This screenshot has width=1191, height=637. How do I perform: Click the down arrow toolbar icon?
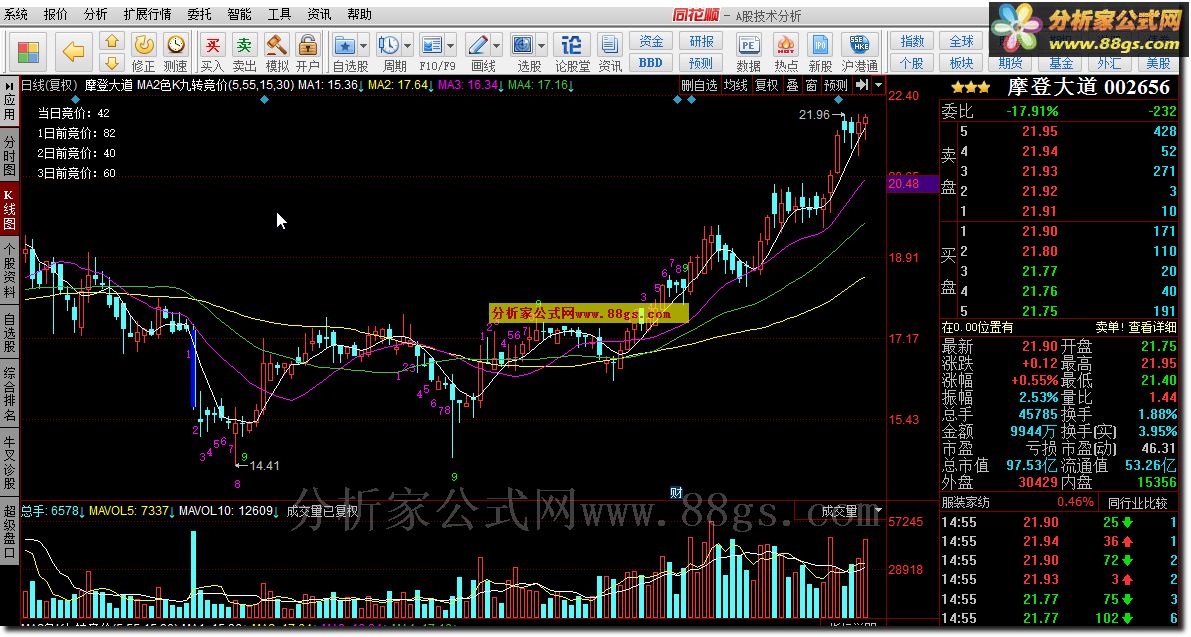pos(112,62)
